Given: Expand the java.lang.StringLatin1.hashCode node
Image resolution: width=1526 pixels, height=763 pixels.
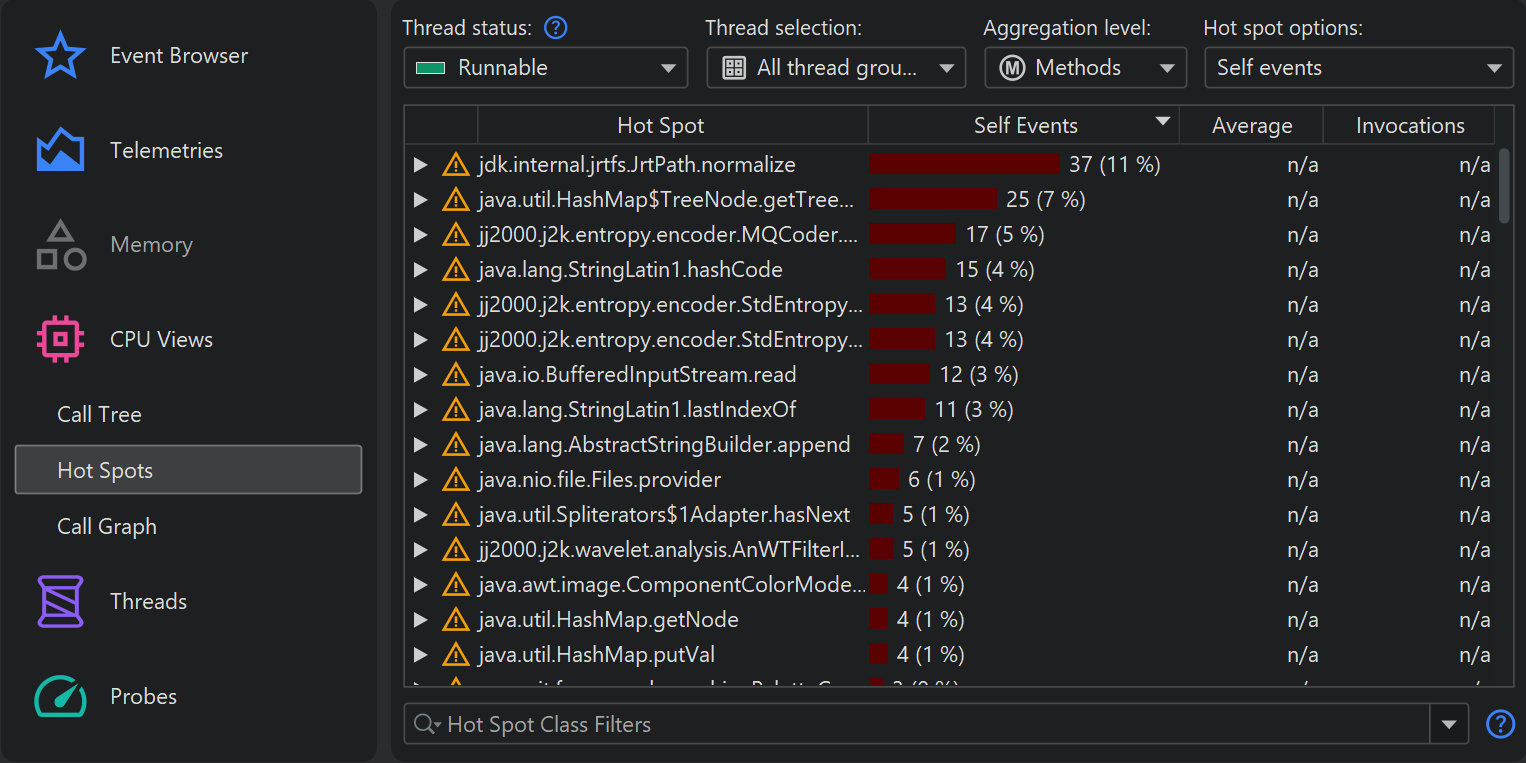Looking at the screenshot, I should pos(421,270).
